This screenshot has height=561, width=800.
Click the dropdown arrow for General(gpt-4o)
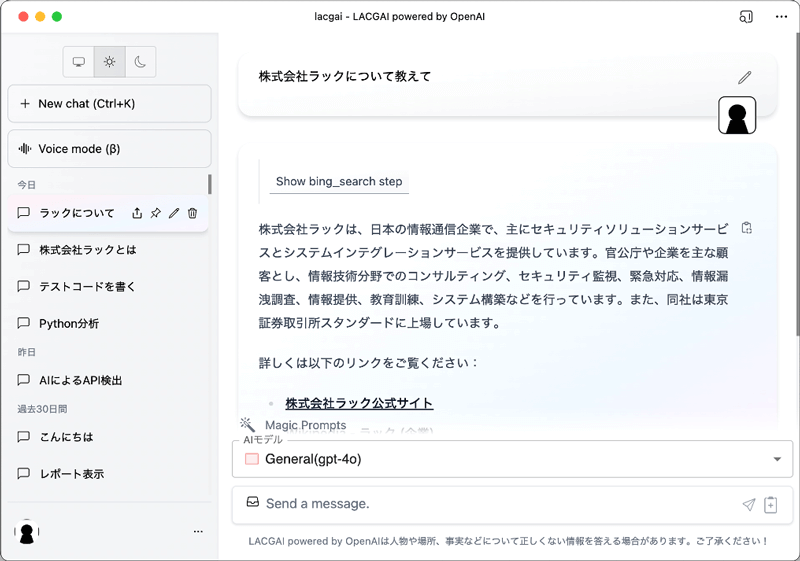(x=777, y=459)
